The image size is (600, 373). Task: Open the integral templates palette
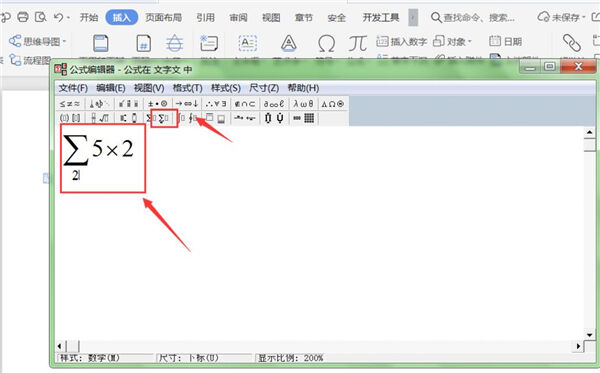(x=188, y=118)
